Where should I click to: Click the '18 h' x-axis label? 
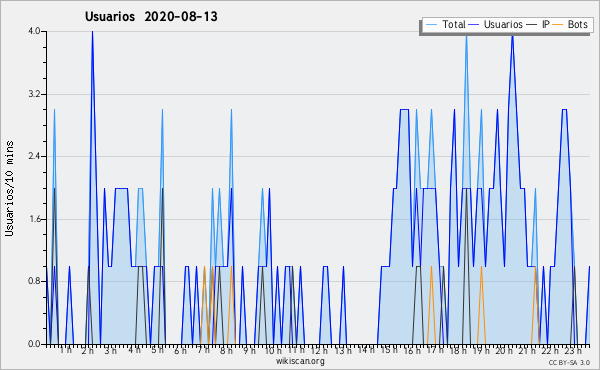point(459,350)
